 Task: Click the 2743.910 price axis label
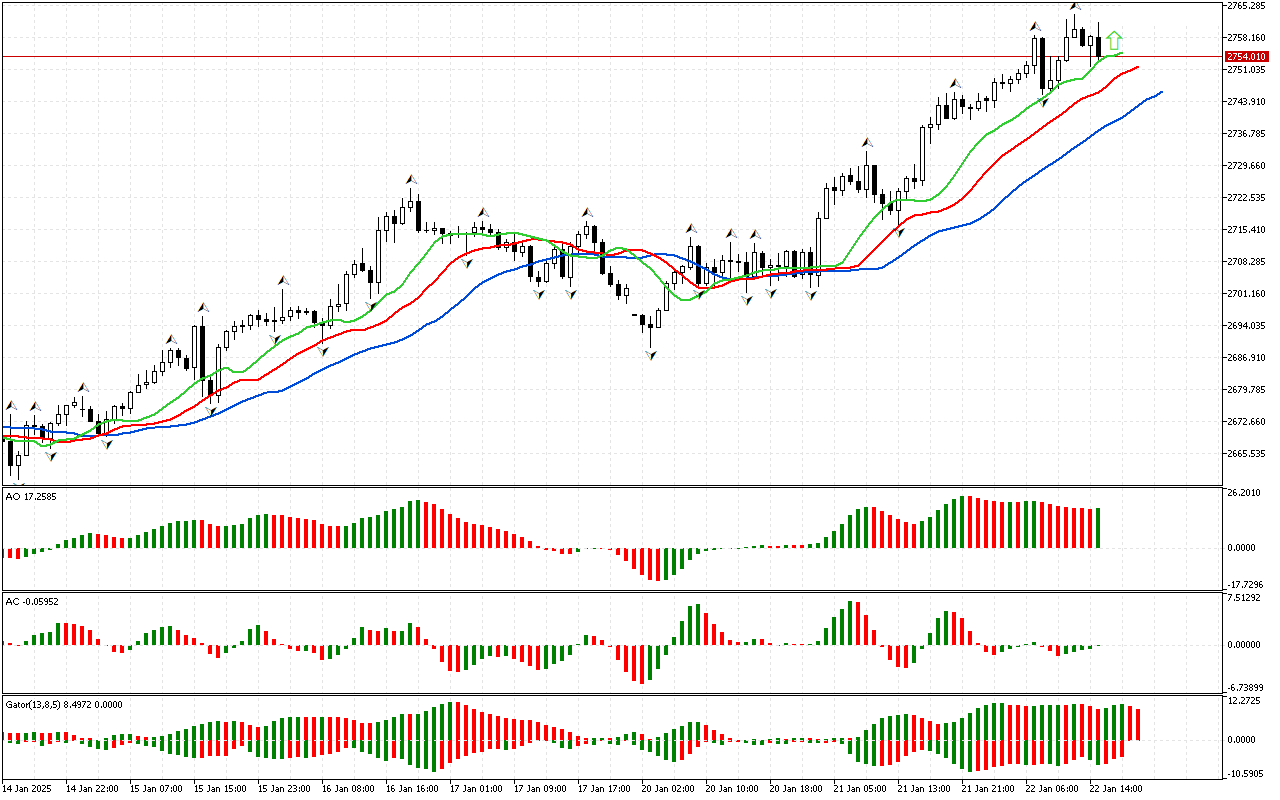click(x=1246, y=102)
